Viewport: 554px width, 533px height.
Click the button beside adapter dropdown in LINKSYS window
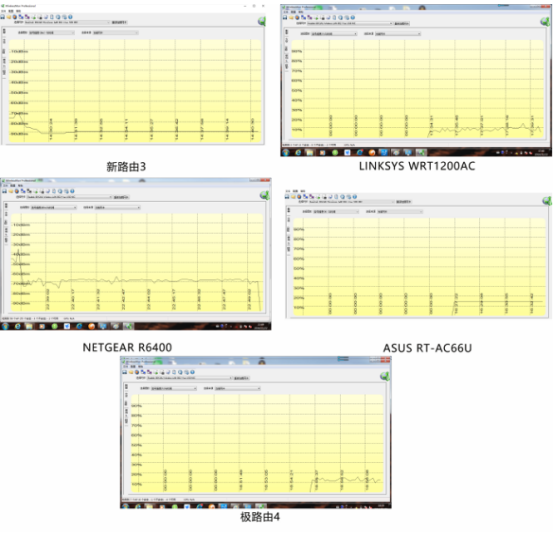(402, 23)
